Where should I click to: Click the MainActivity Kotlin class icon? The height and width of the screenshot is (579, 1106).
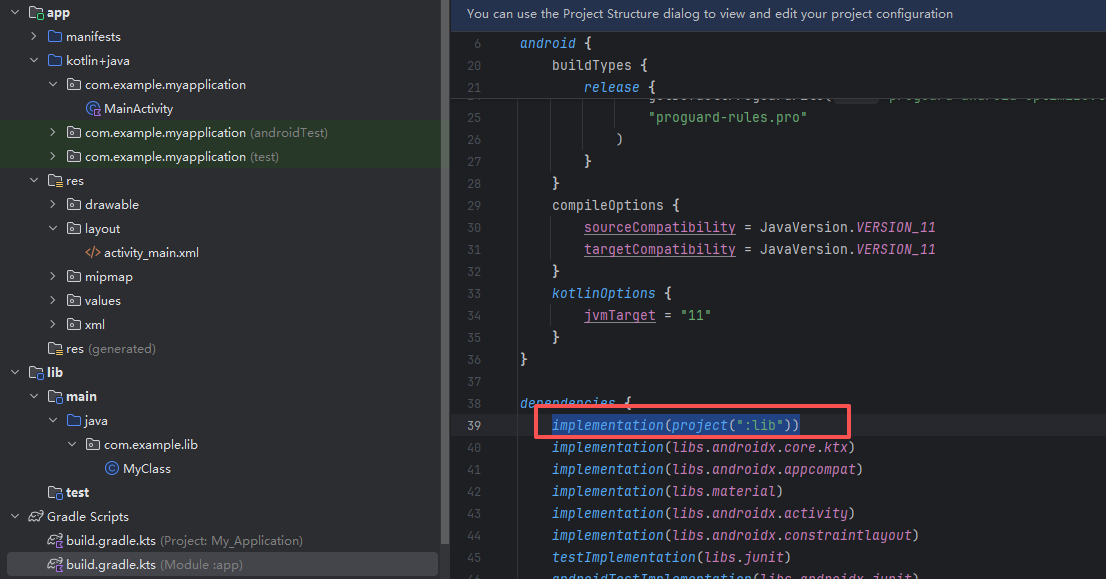click(x=93, y=109)
